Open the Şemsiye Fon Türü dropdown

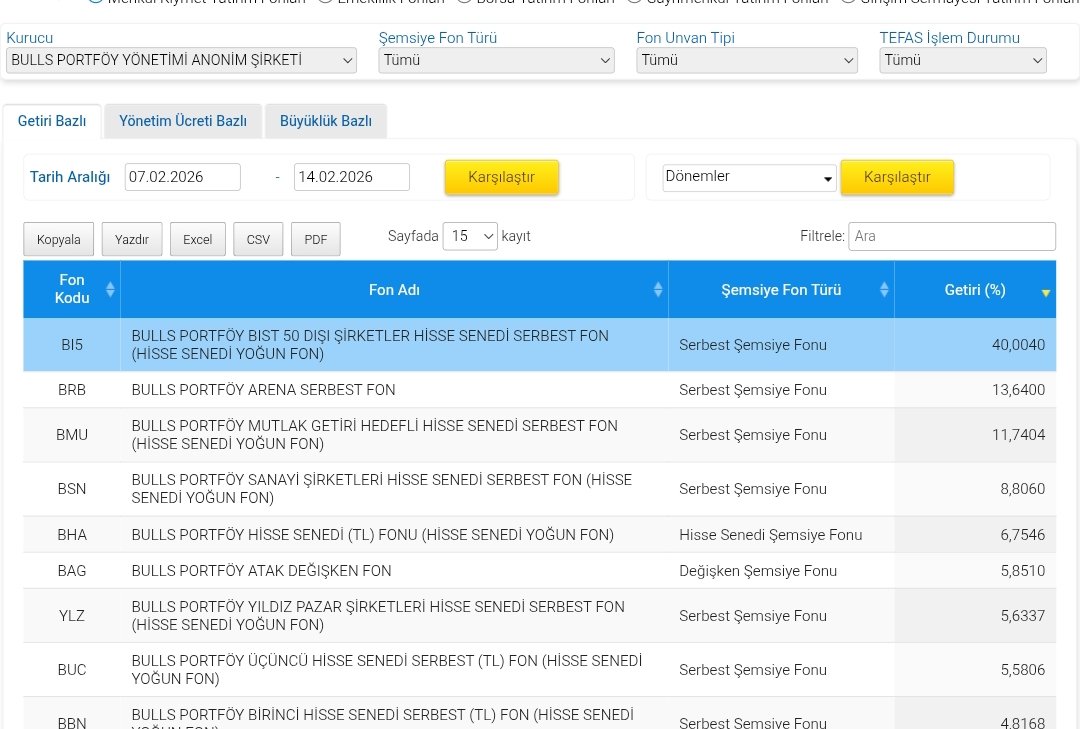click(x=496, y=61)
